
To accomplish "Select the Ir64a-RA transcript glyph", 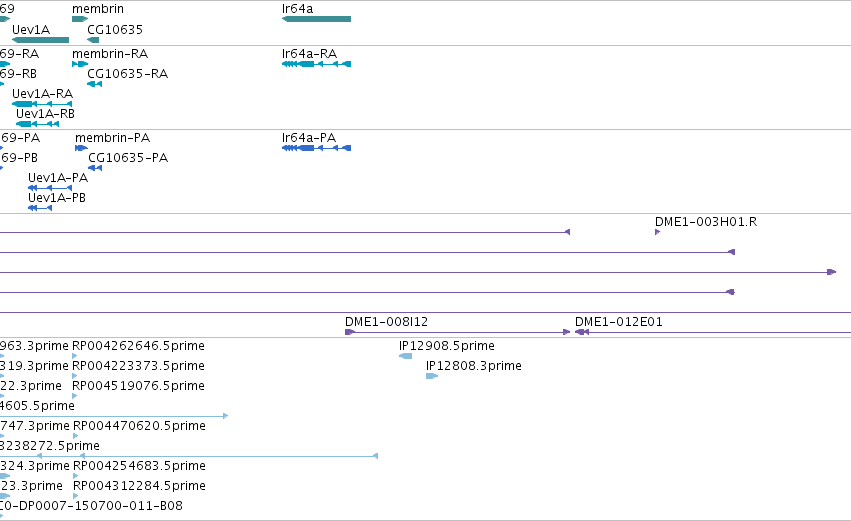I will point(316,64).
